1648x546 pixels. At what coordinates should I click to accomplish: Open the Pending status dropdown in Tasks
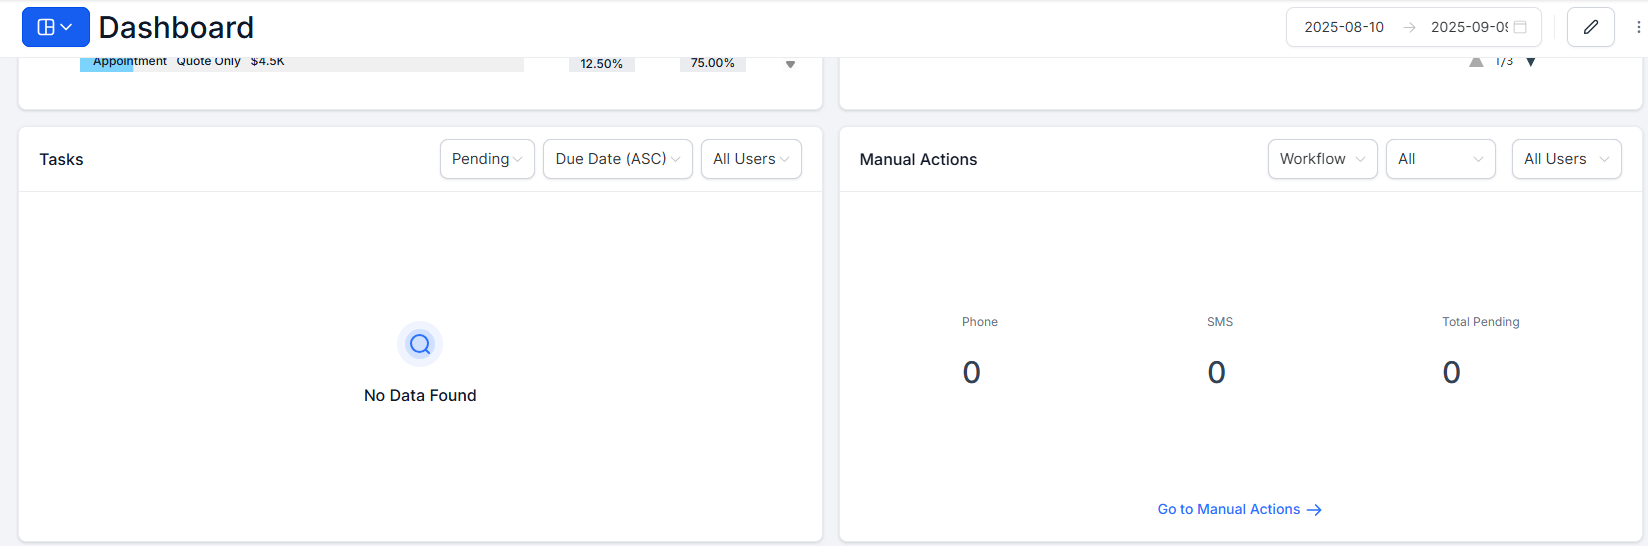pyautogui.click(x=487, y=159)
